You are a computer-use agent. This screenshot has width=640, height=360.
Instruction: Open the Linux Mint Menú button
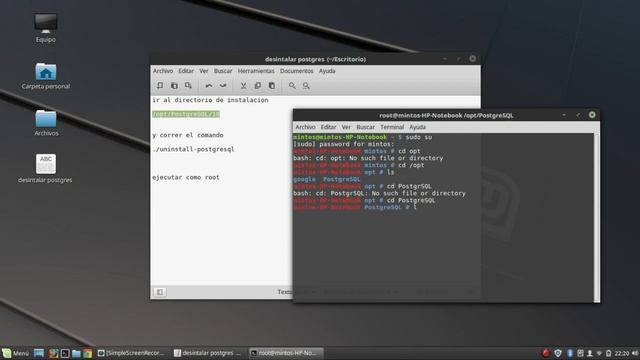(16, 353)
